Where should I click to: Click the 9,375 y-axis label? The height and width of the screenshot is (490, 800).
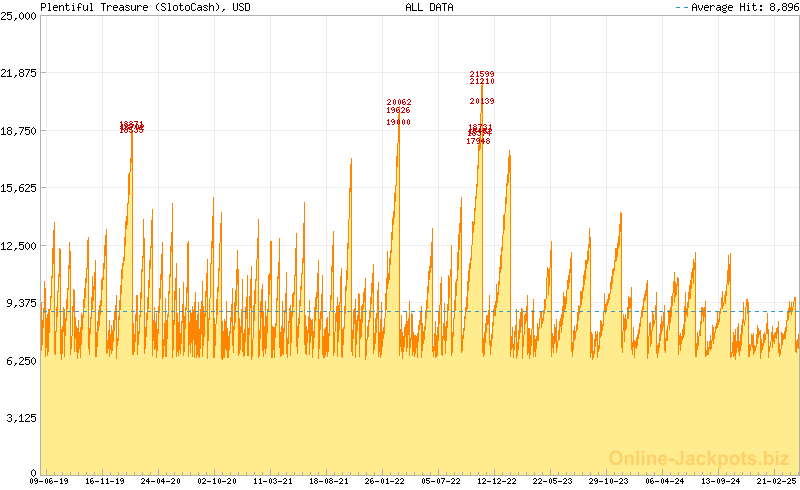click(21, 303)
